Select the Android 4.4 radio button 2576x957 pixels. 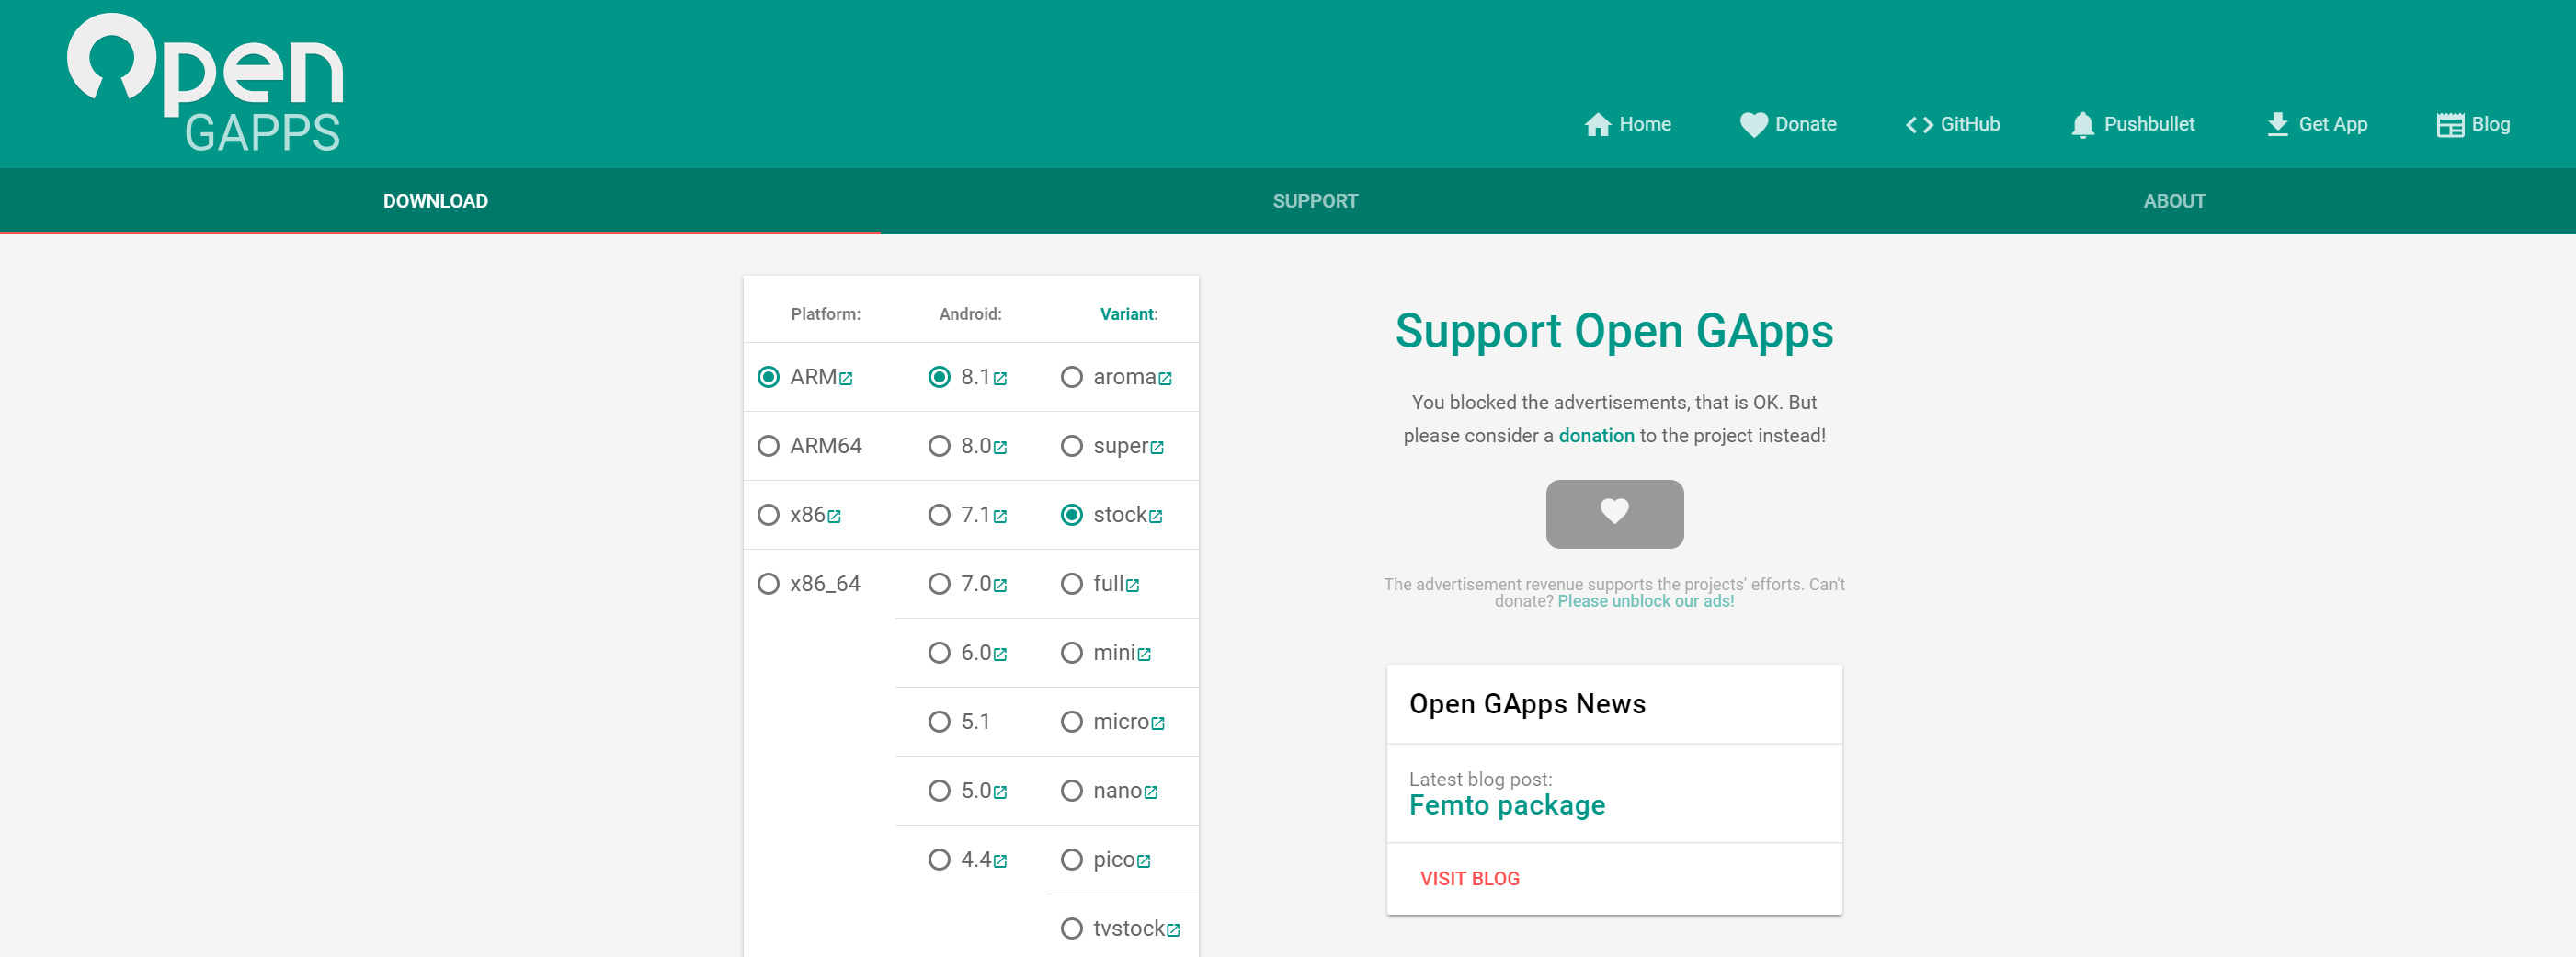tap(939, 860)
